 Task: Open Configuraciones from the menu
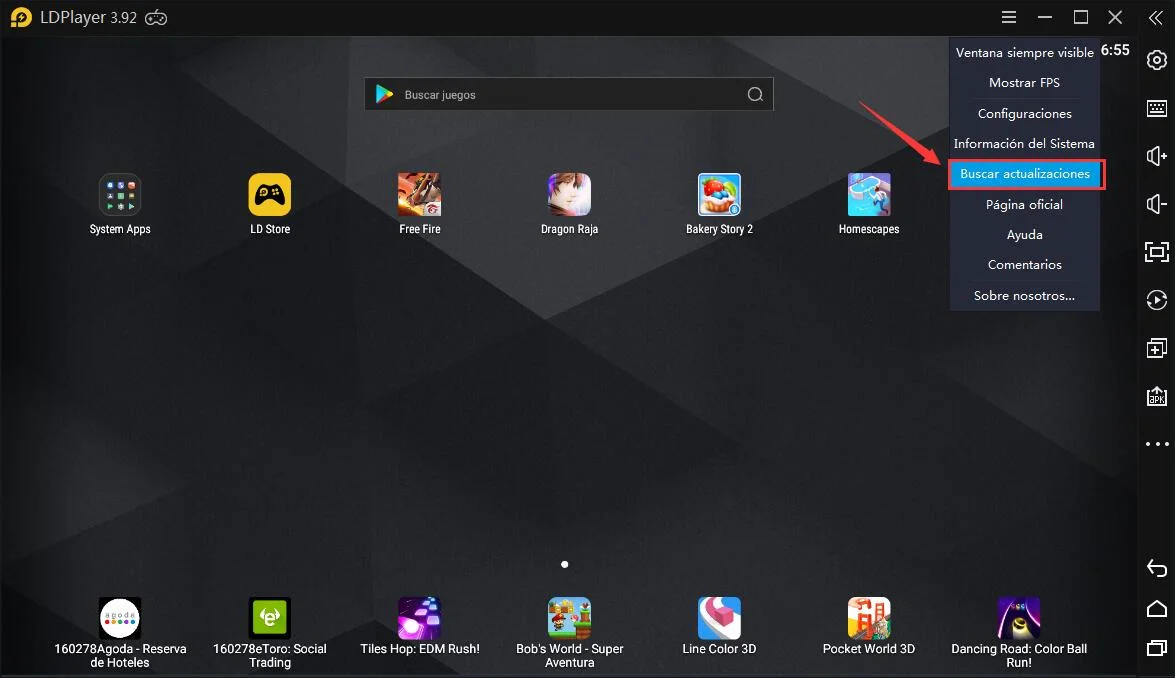(x=1024, y=113)
